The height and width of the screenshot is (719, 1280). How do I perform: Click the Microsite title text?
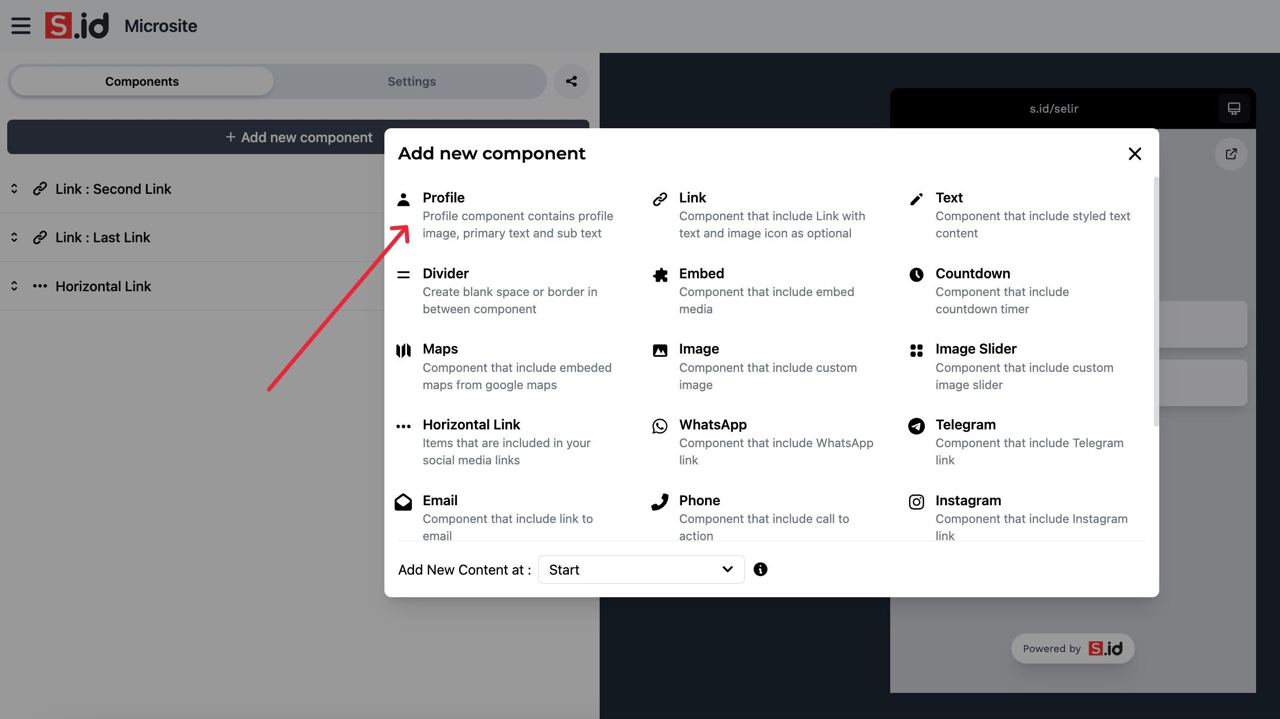(161, 26)
